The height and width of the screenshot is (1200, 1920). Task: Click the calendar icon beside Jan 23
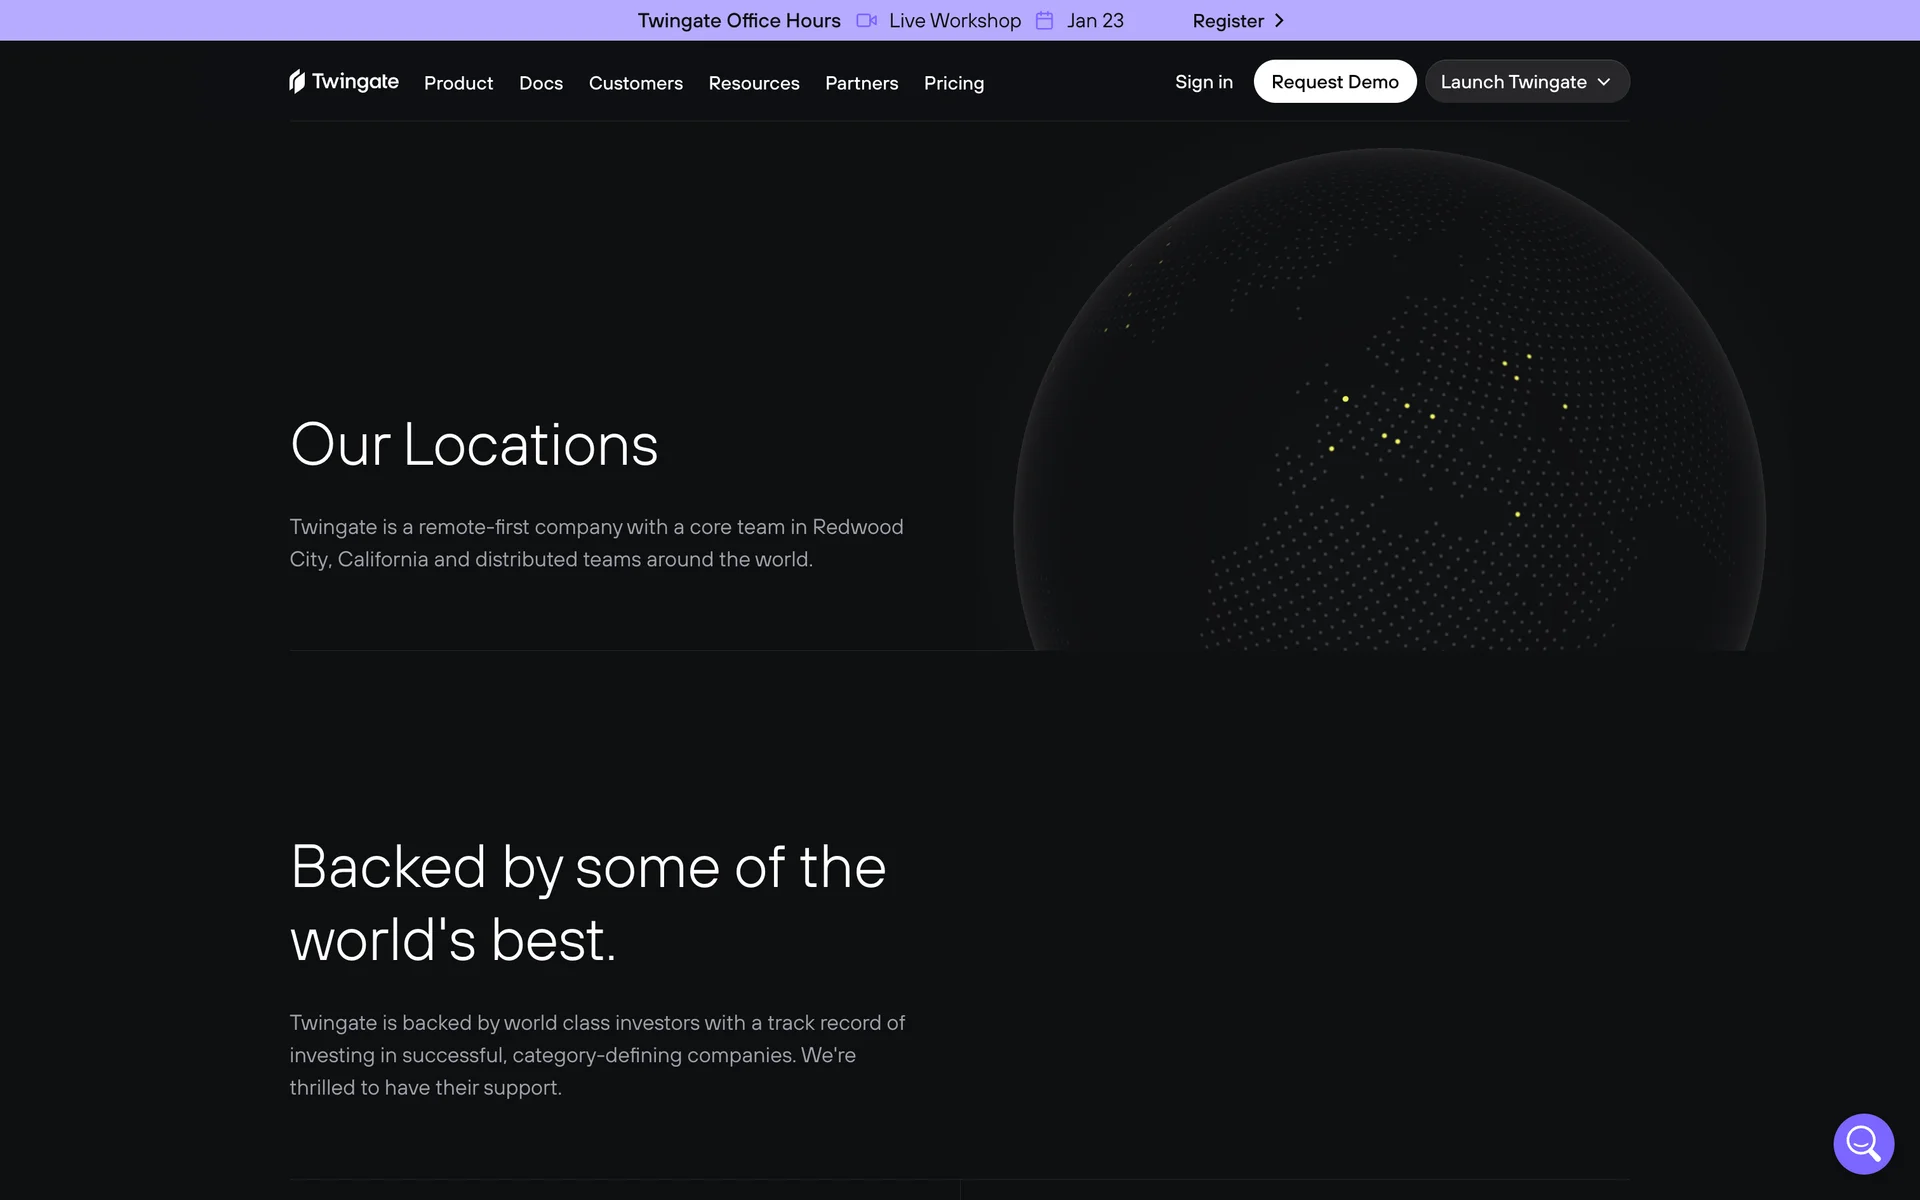[1044, 20]
